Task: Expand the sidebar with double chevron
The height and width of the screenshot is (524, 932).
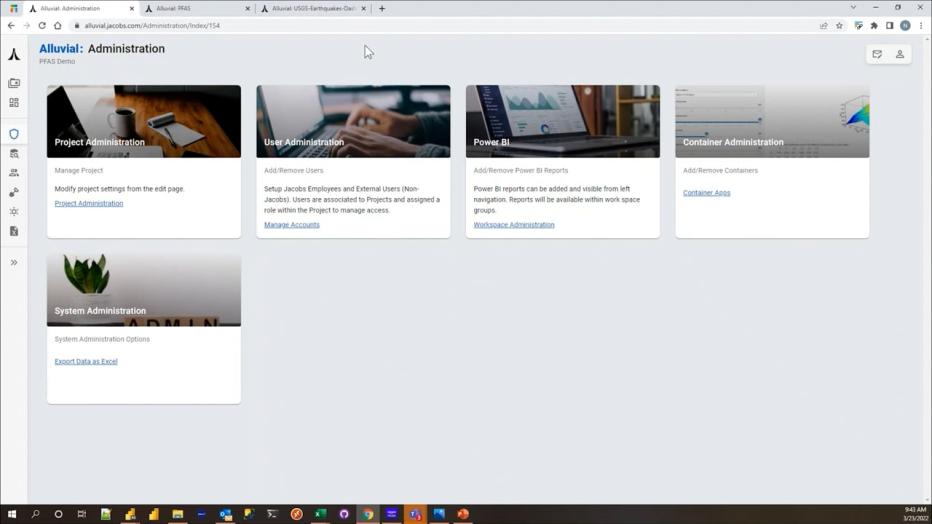Action: (14, 263)
